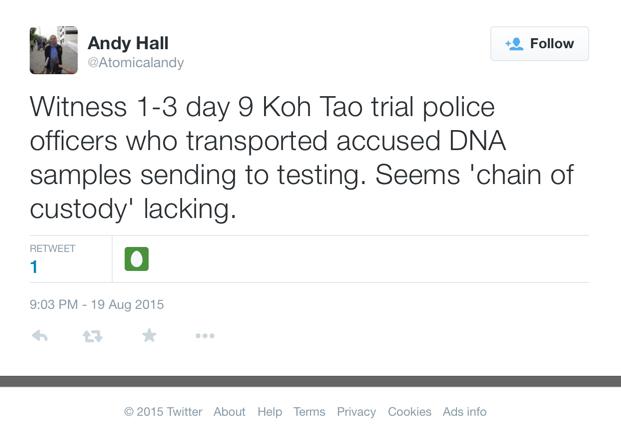Click the reply arrow icon

pyautogui.click(x=40, y=336)
